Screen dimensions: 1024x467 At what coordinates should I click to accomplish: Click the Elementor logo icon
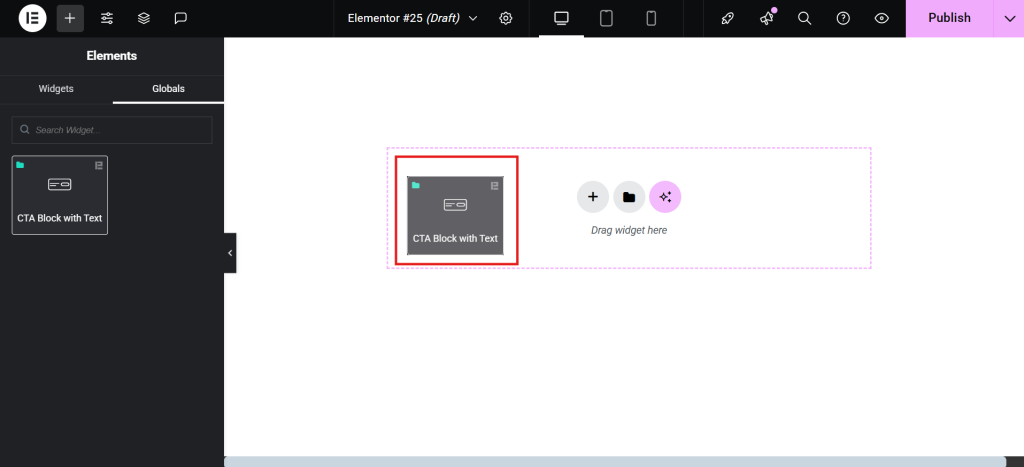tap(32, 18)
